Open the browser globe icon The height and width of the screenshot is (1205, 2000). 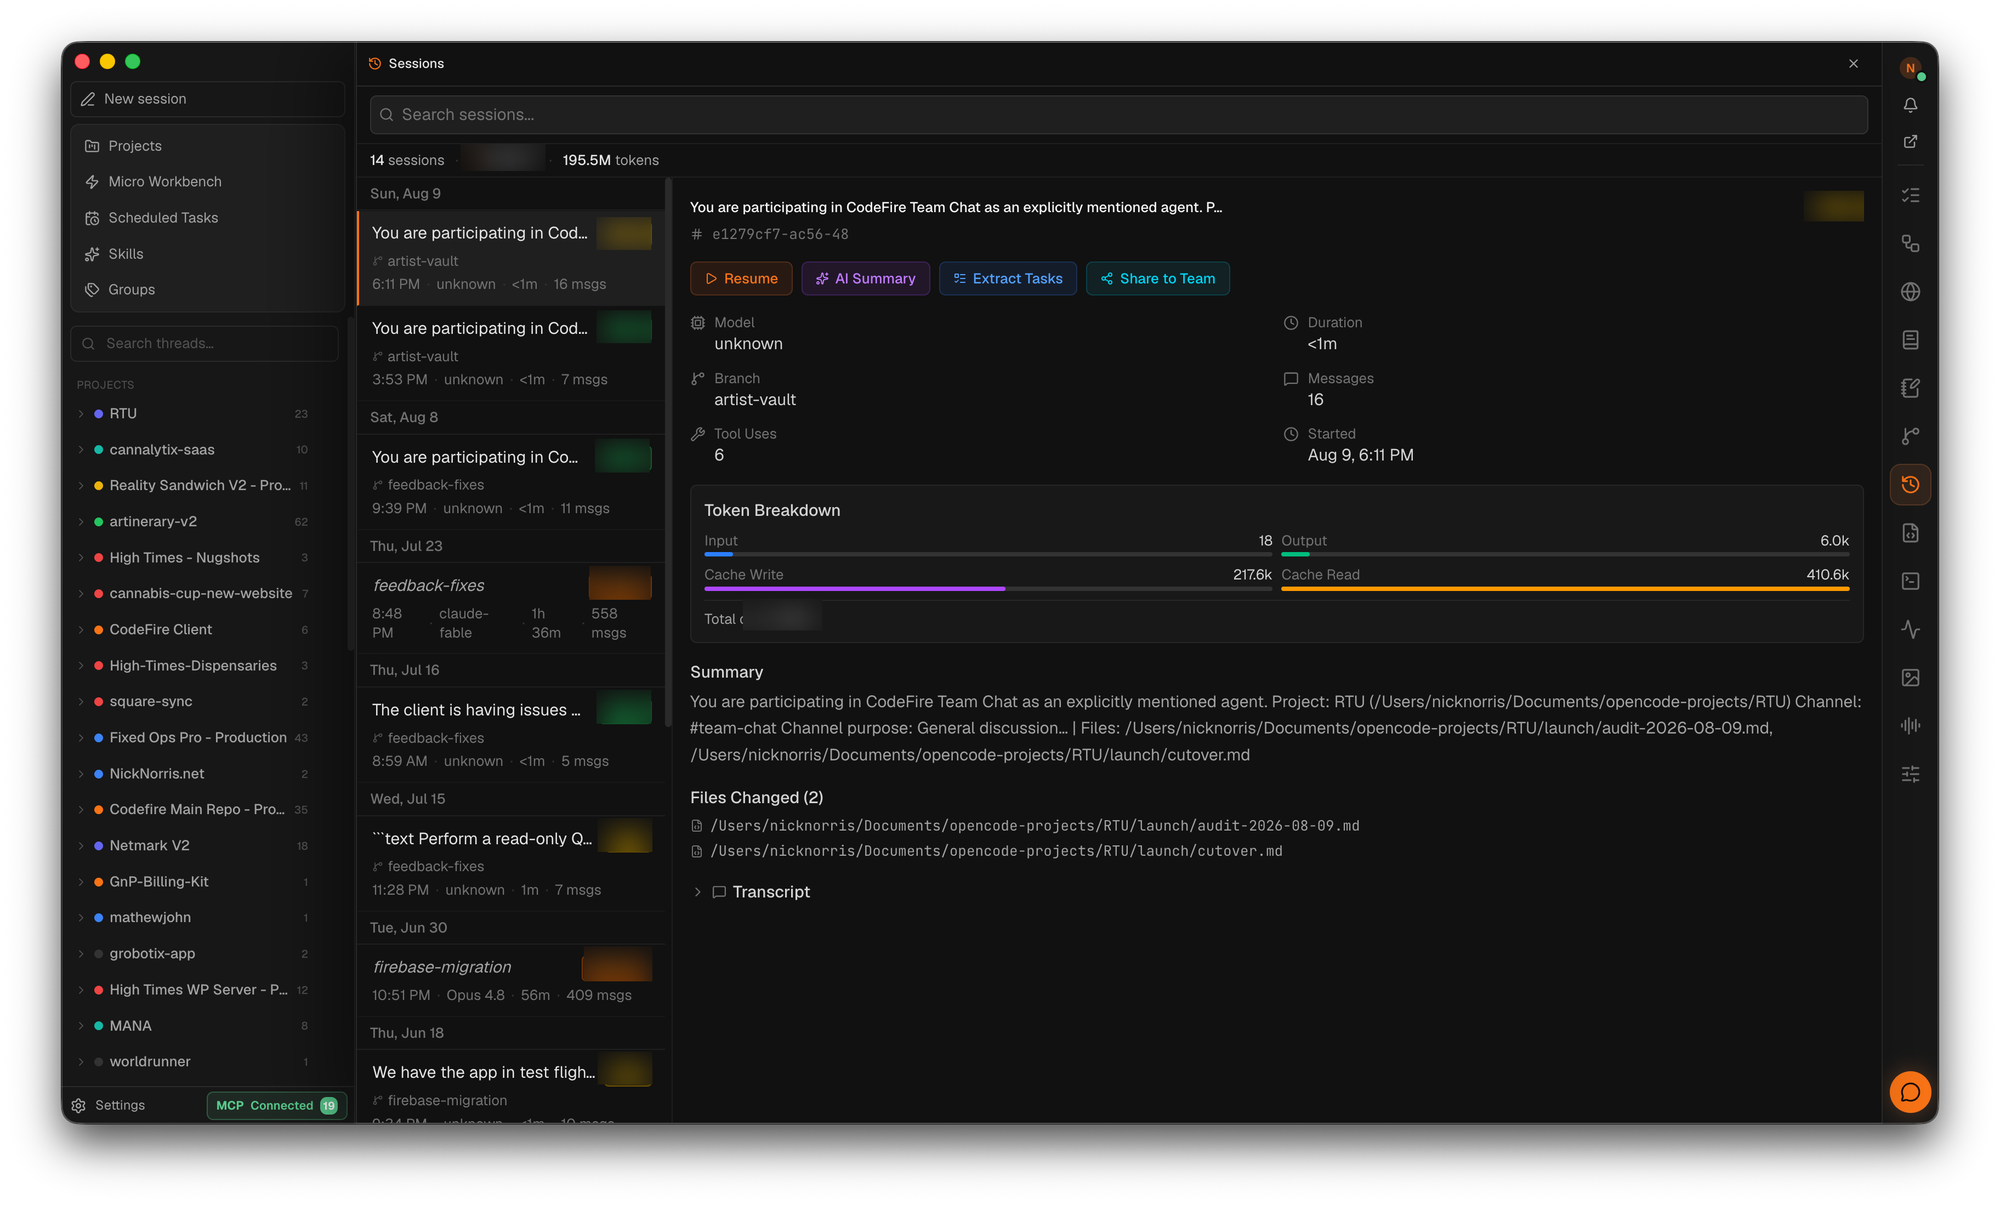[x=1910, y=292]
